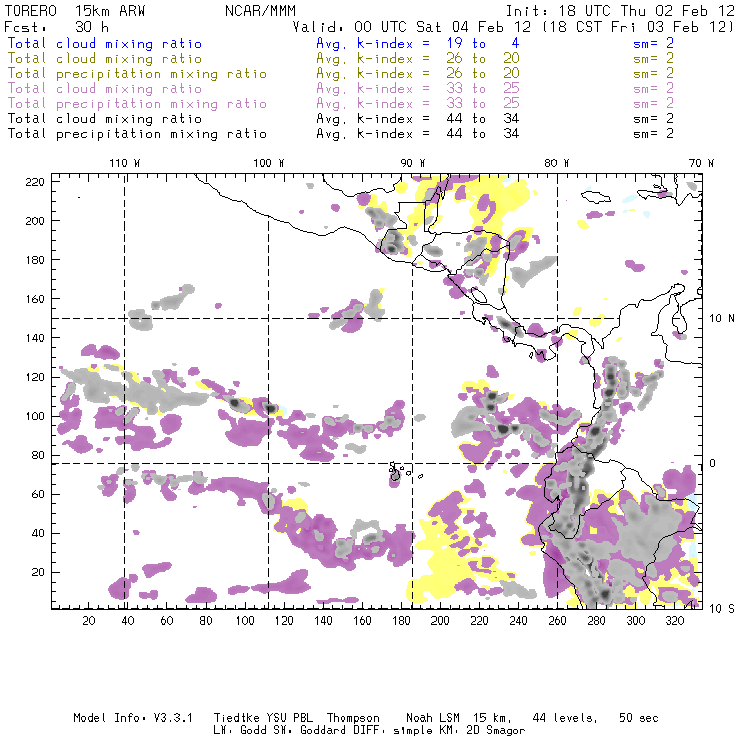Click the "Fcst: 30 h" forecast label
This screenshot has height=740, width=740.
[x=56, y=27]
